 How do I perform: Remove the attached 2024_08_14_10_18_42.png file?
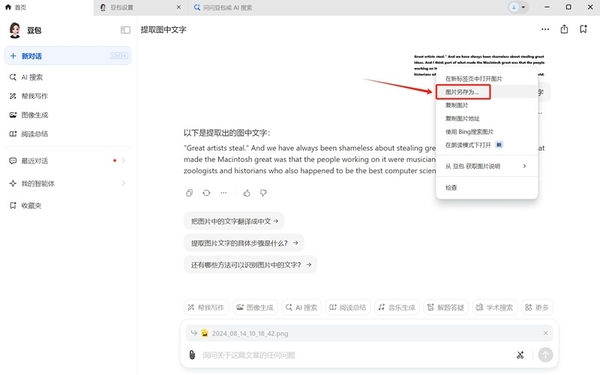click(x=545, y=333)
